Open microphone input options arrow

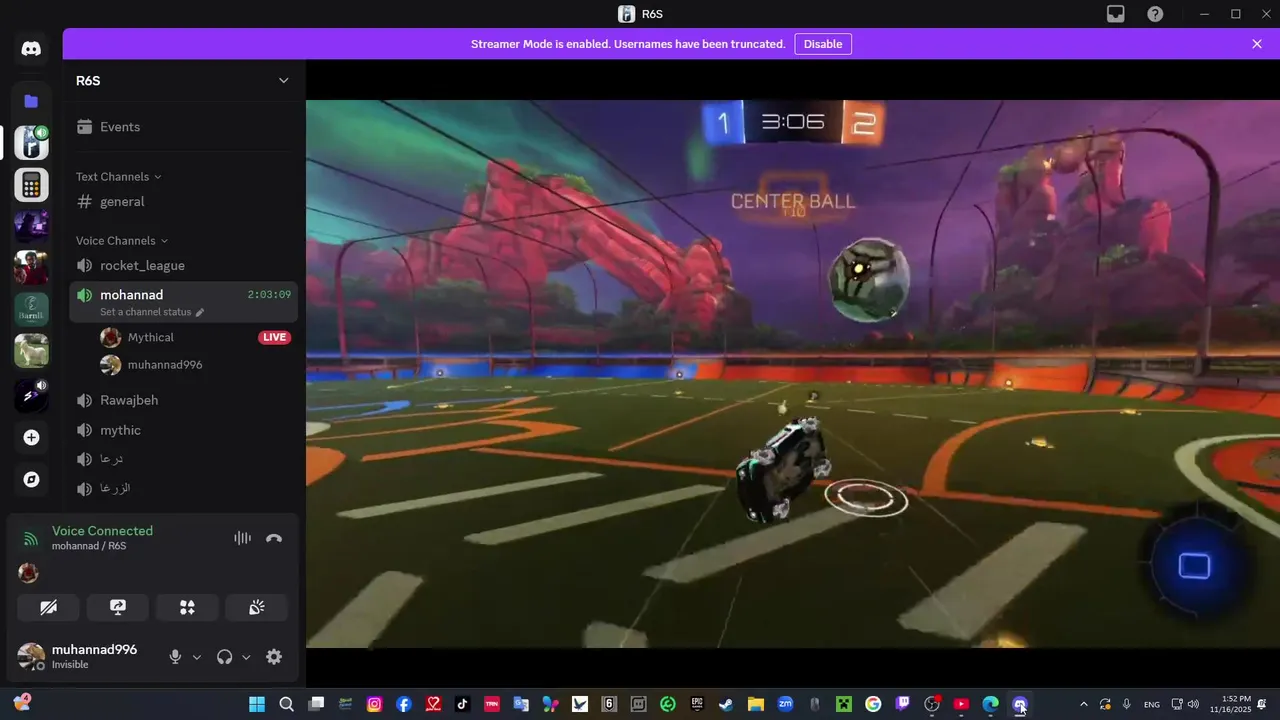pyautogui.click(x=197, y=657)
